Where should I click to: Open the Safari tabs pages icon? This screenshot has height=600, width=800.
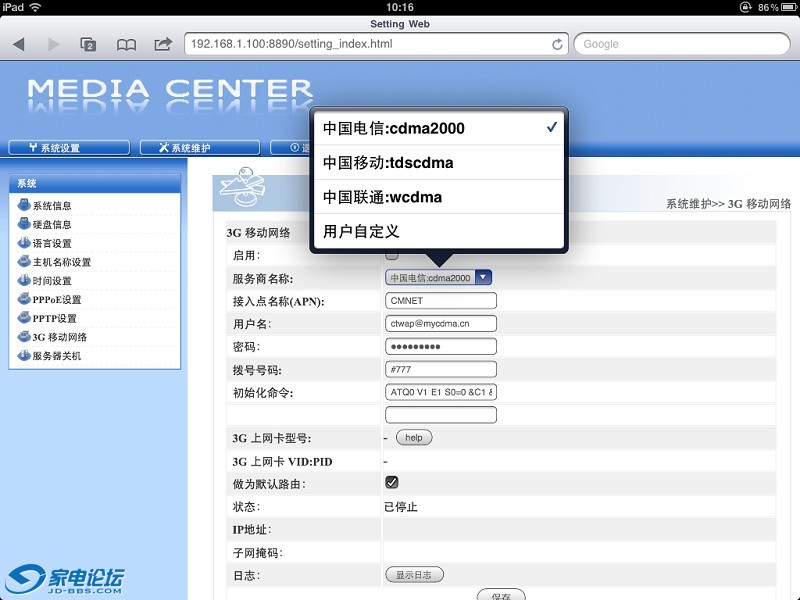pos(88,44)
